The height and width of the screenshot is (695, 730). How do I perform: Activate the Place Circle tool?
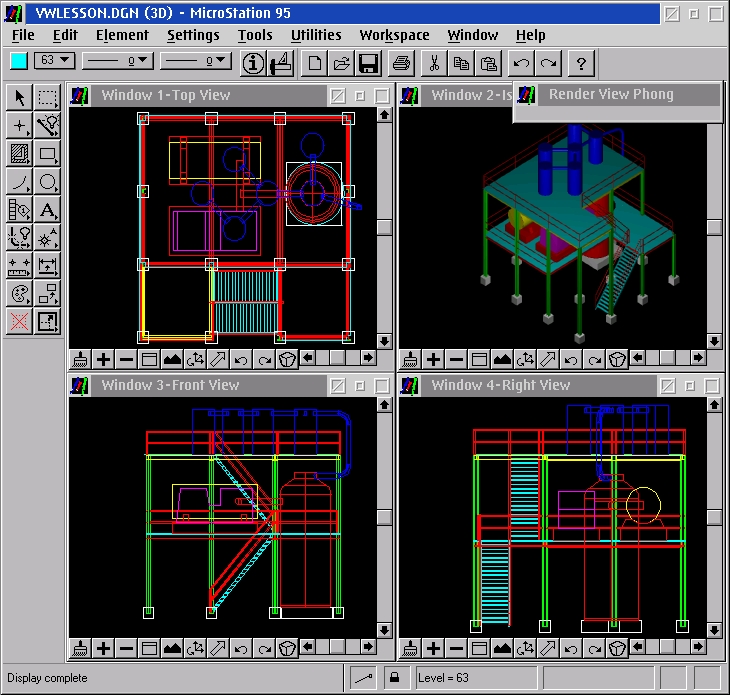click(47, 182)
